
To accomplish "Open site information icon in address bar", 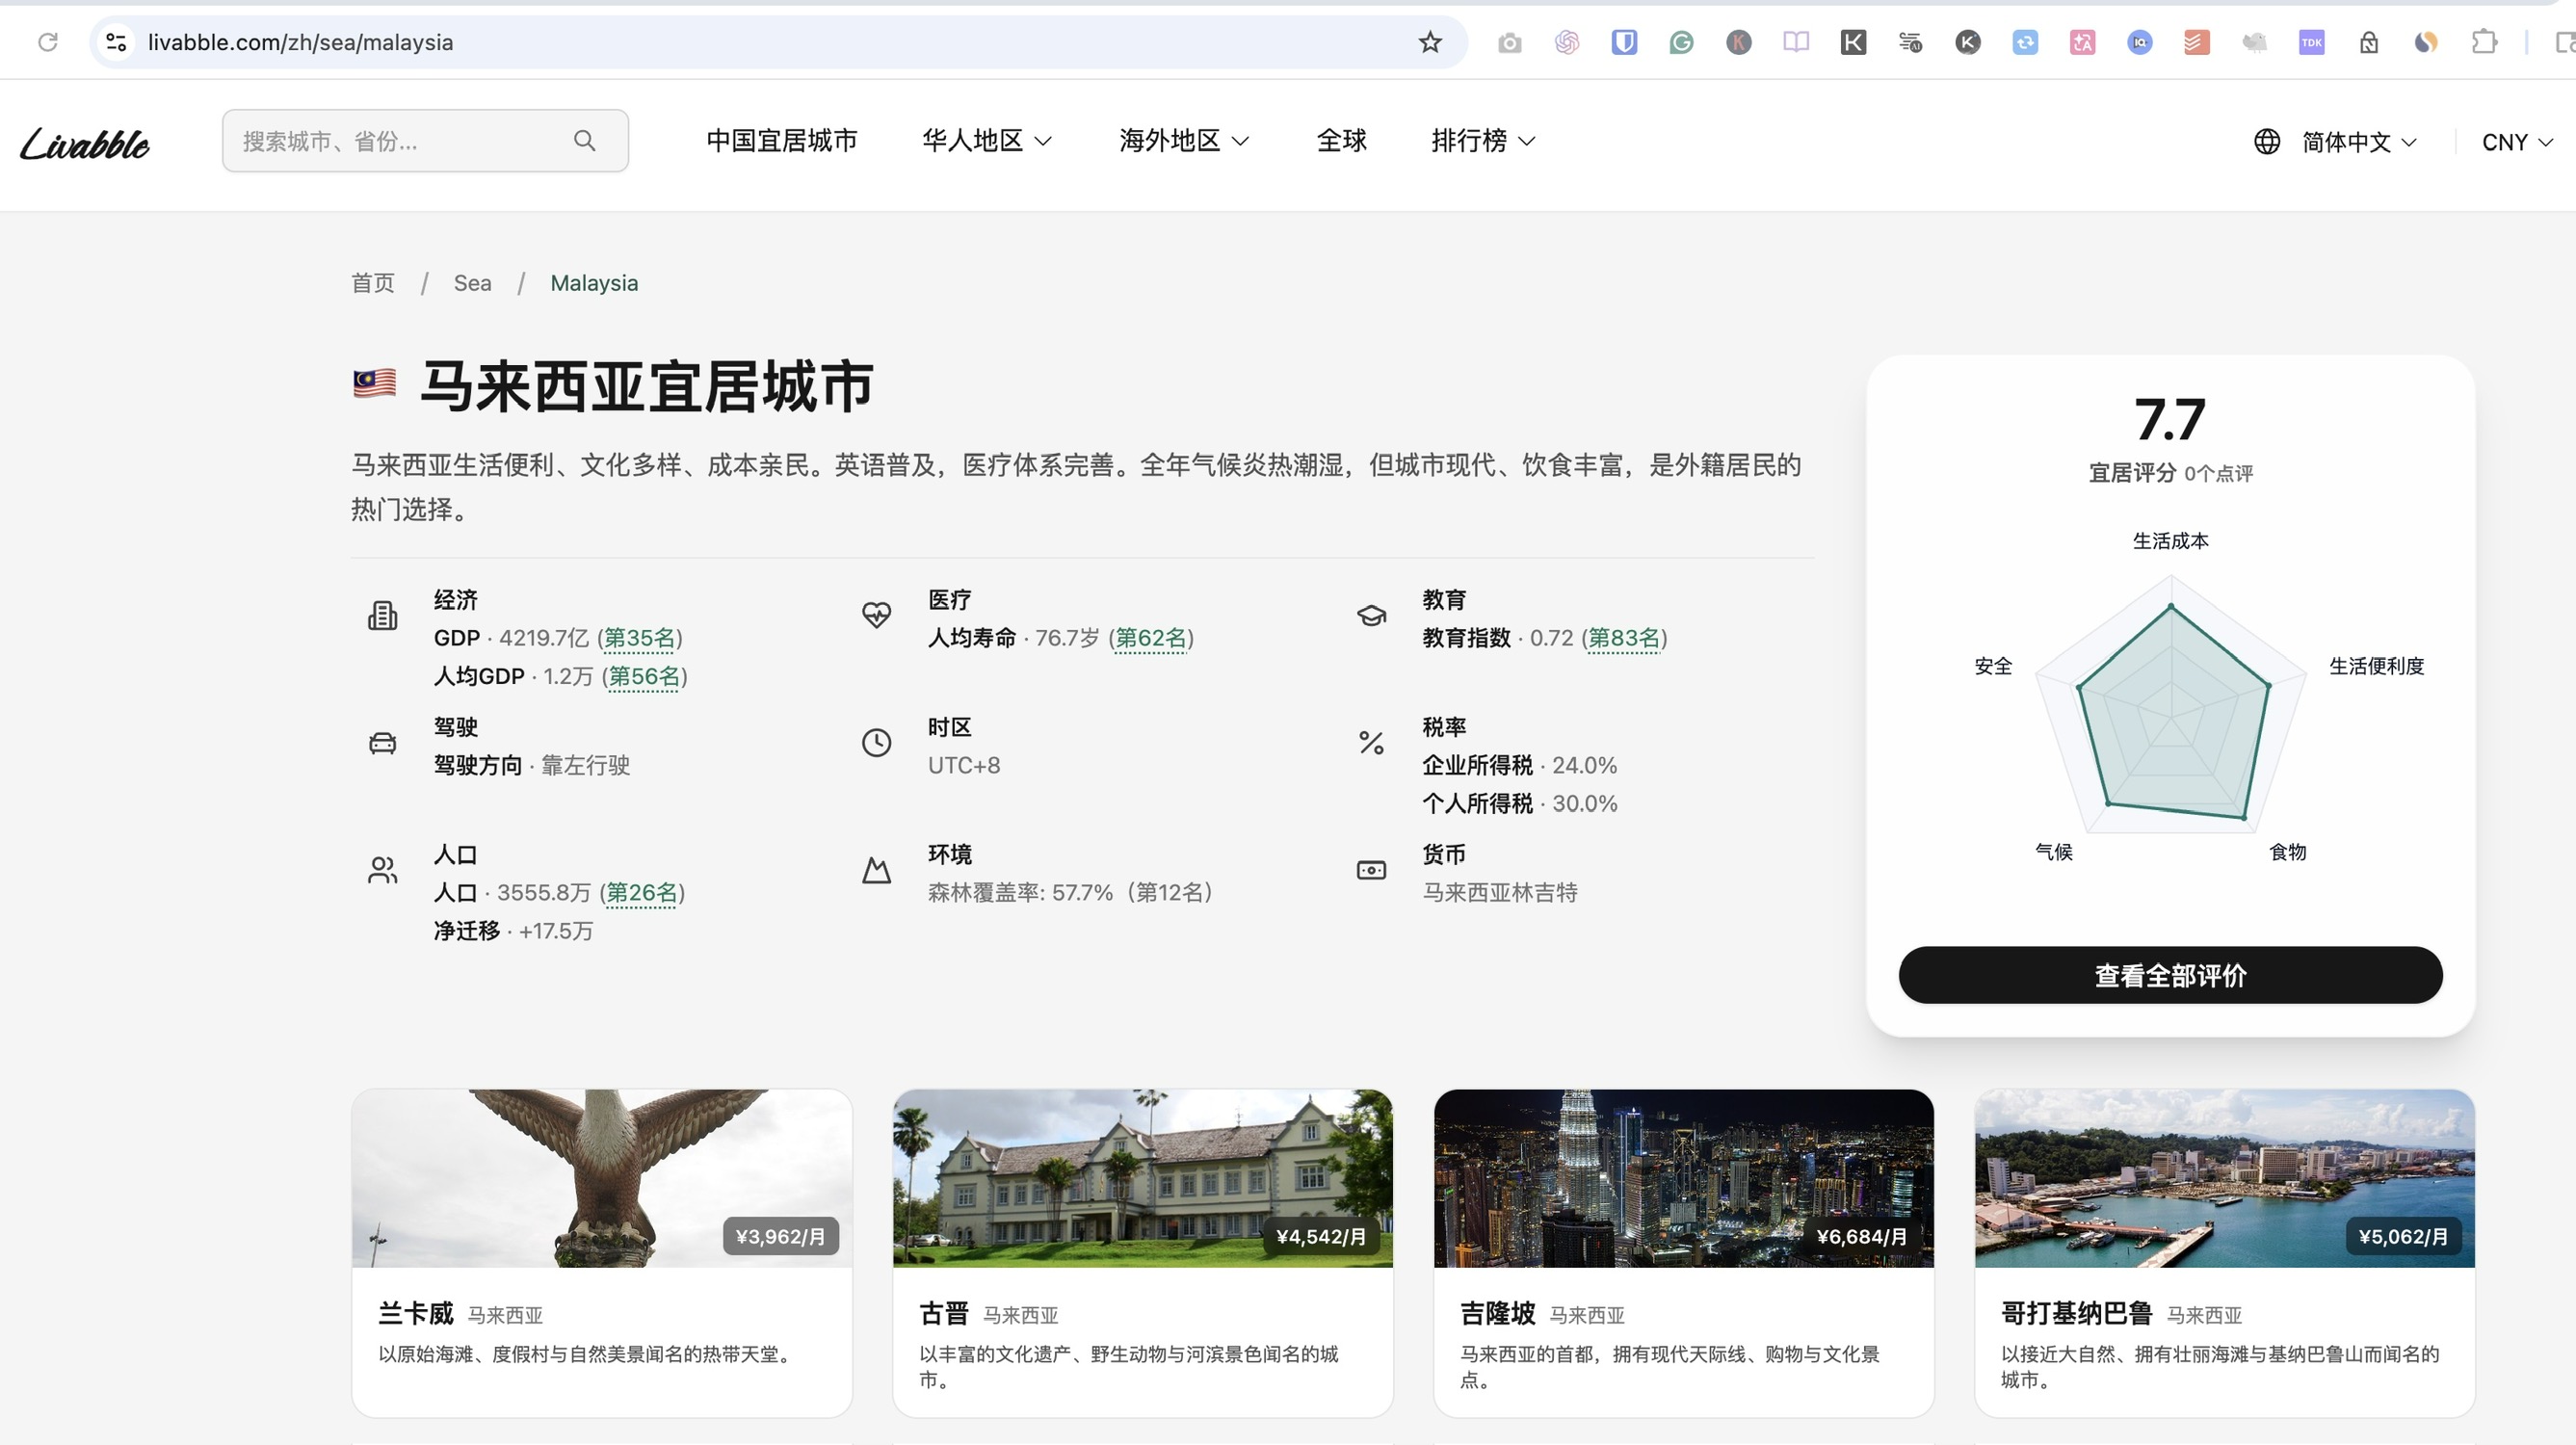I will pyautogui.click(x=116, y=42).
